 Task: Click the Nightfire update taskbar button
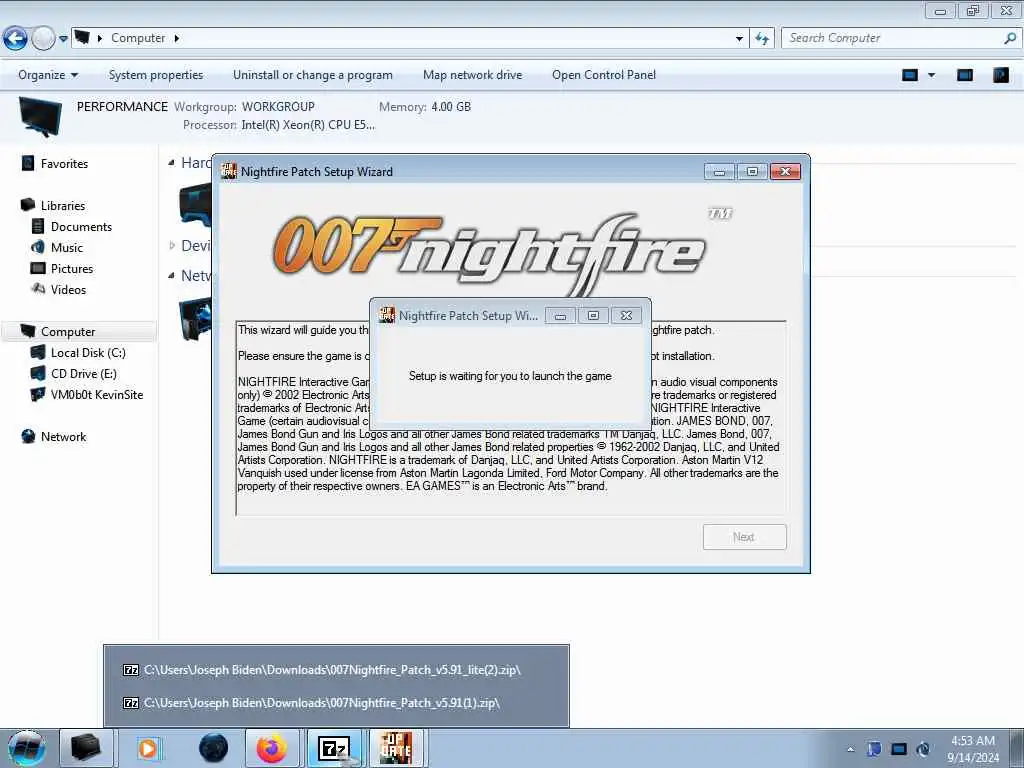pyautogui.click(x=396, y=748)
